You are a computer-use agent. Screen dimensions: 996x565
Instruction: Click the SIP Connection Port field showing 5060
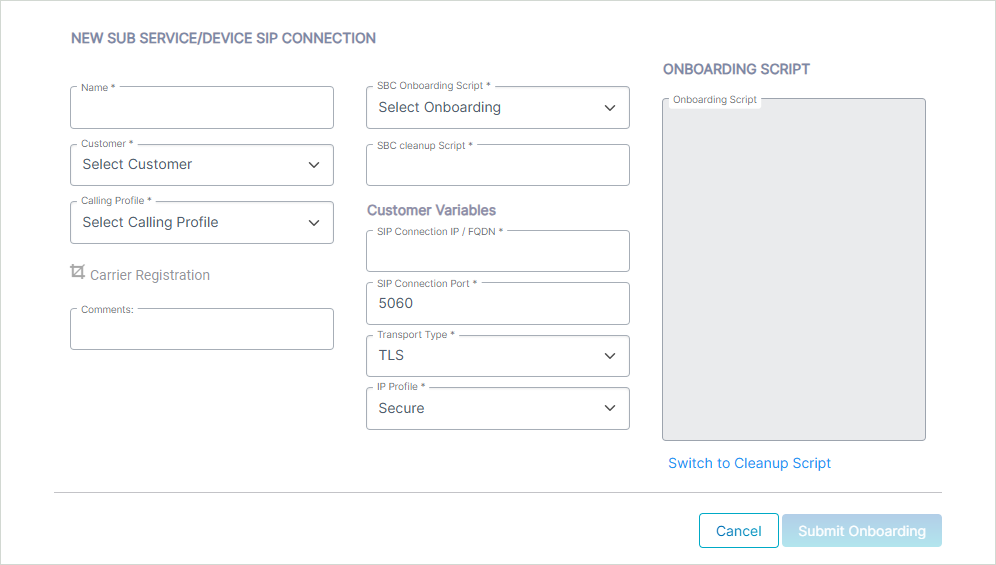click(x=498, y=304)
